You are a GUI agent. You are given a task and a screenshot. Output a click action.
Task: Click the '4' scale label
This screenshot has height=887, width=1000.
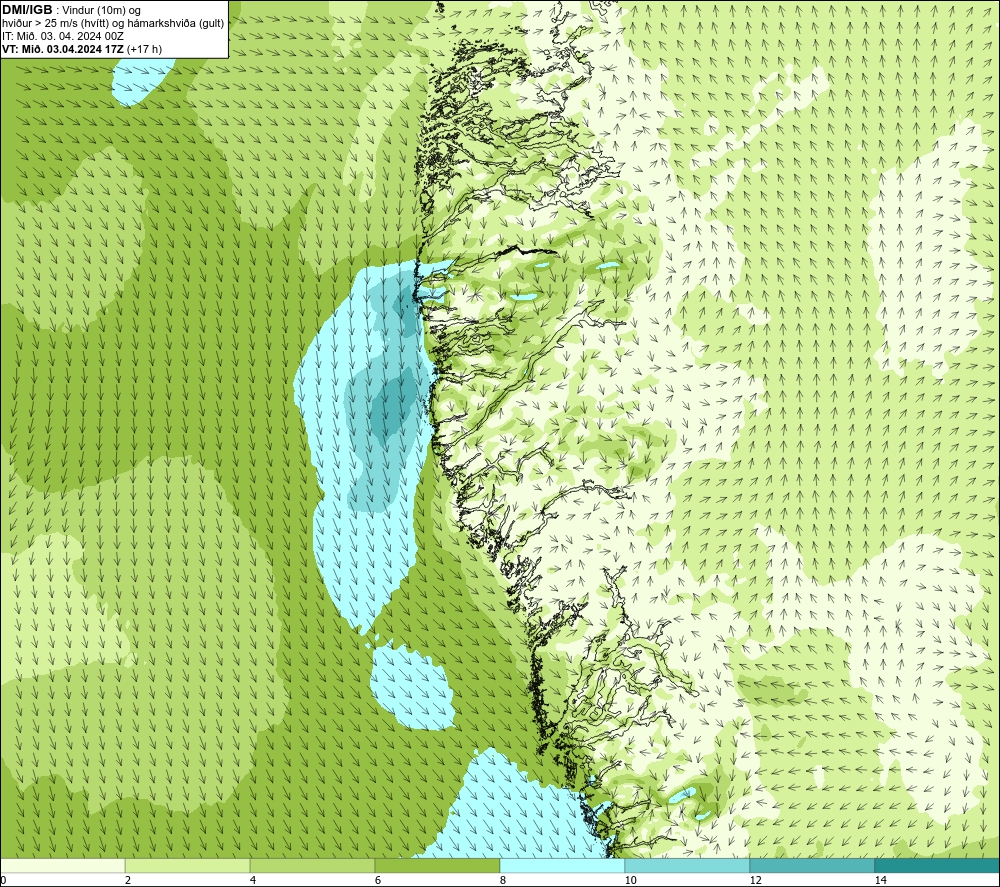pyautogui.click(x=253, y=880)
